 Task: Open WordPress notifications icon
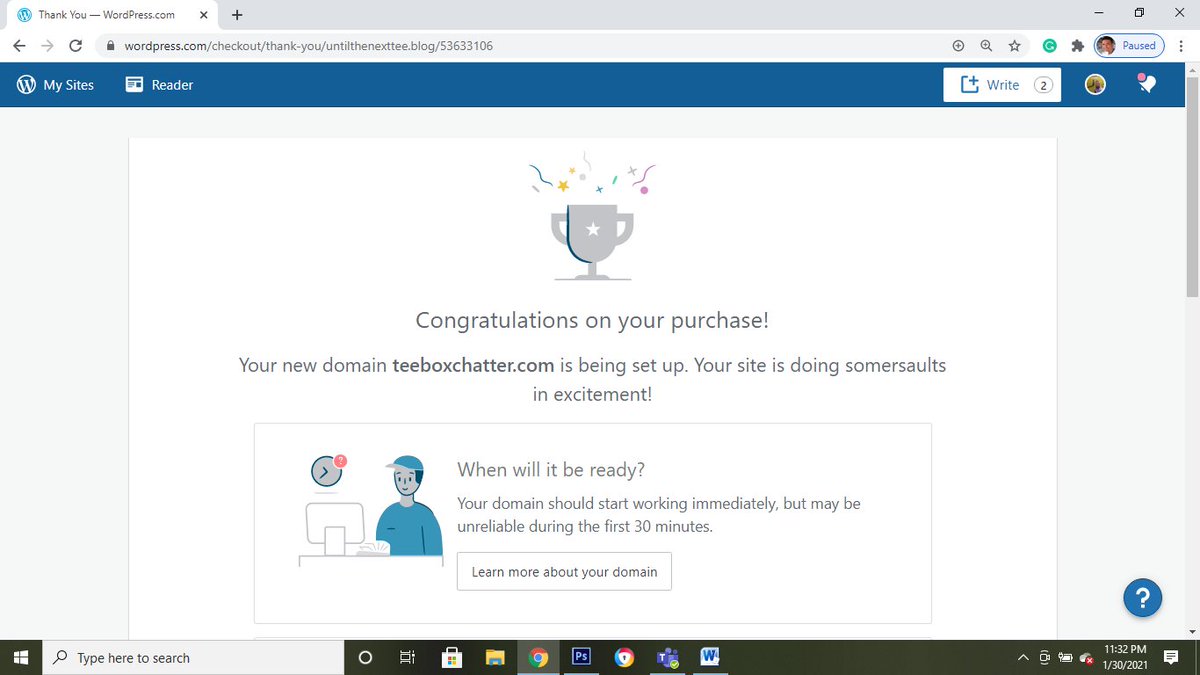1147,84
